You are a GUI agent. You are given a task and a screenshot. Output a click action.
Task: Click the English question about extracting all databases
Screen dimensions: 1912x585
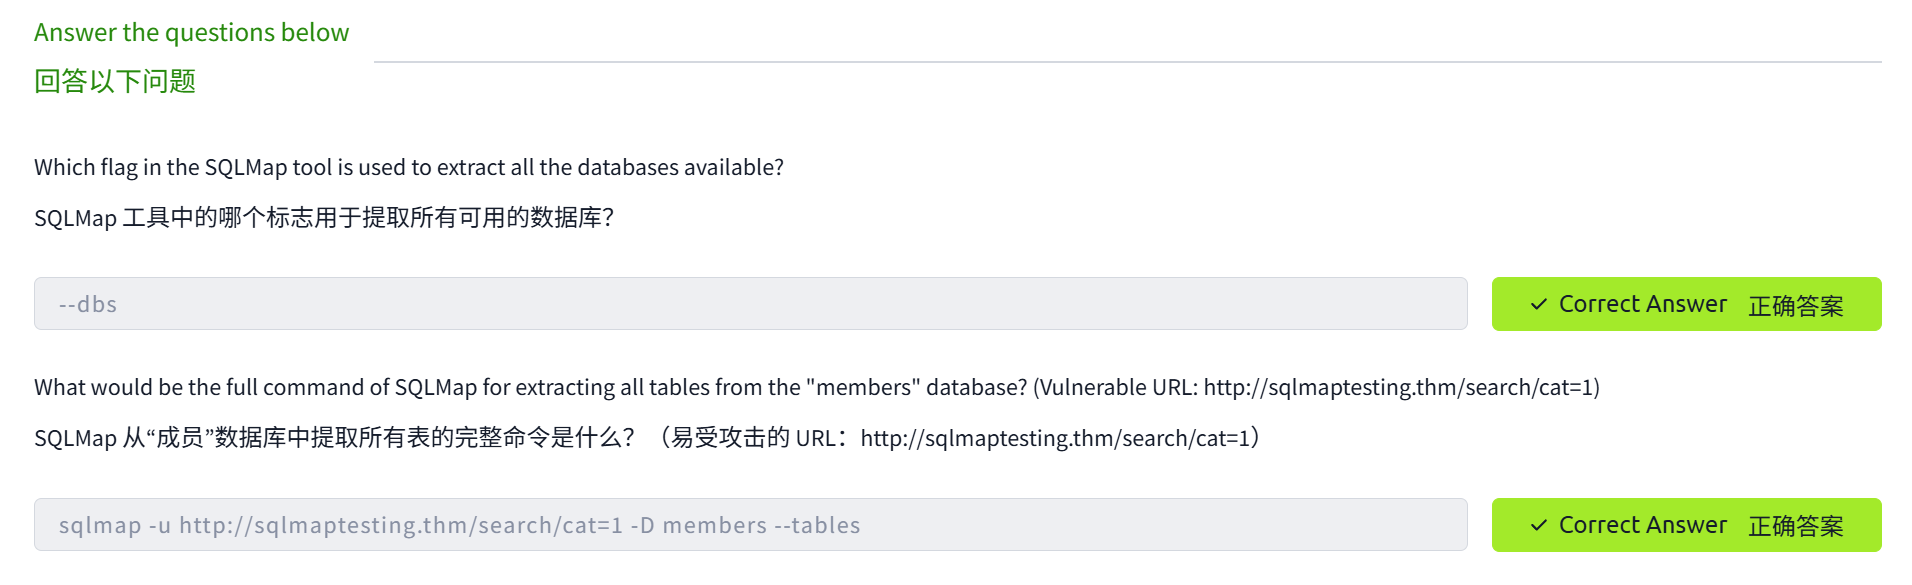tap(408, 167)
